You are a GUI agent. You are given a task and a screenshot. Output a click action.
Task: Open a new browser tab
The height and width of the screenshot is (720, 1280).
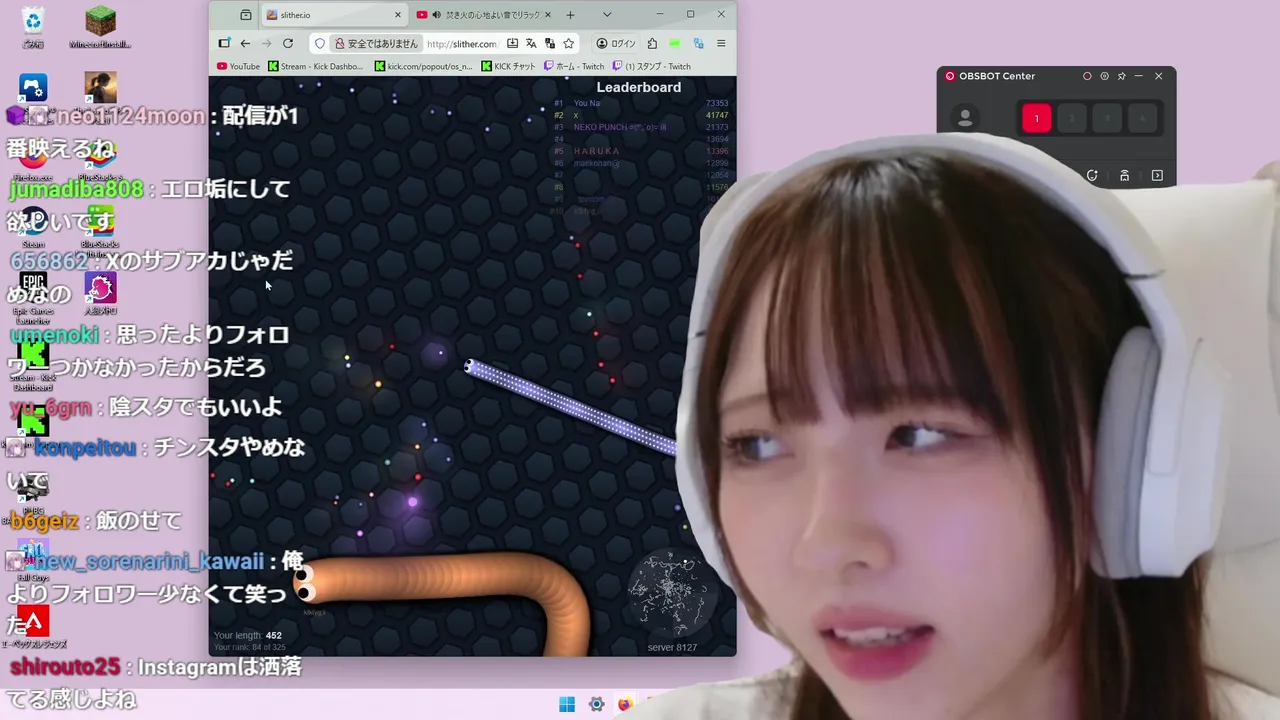[570, 15]
